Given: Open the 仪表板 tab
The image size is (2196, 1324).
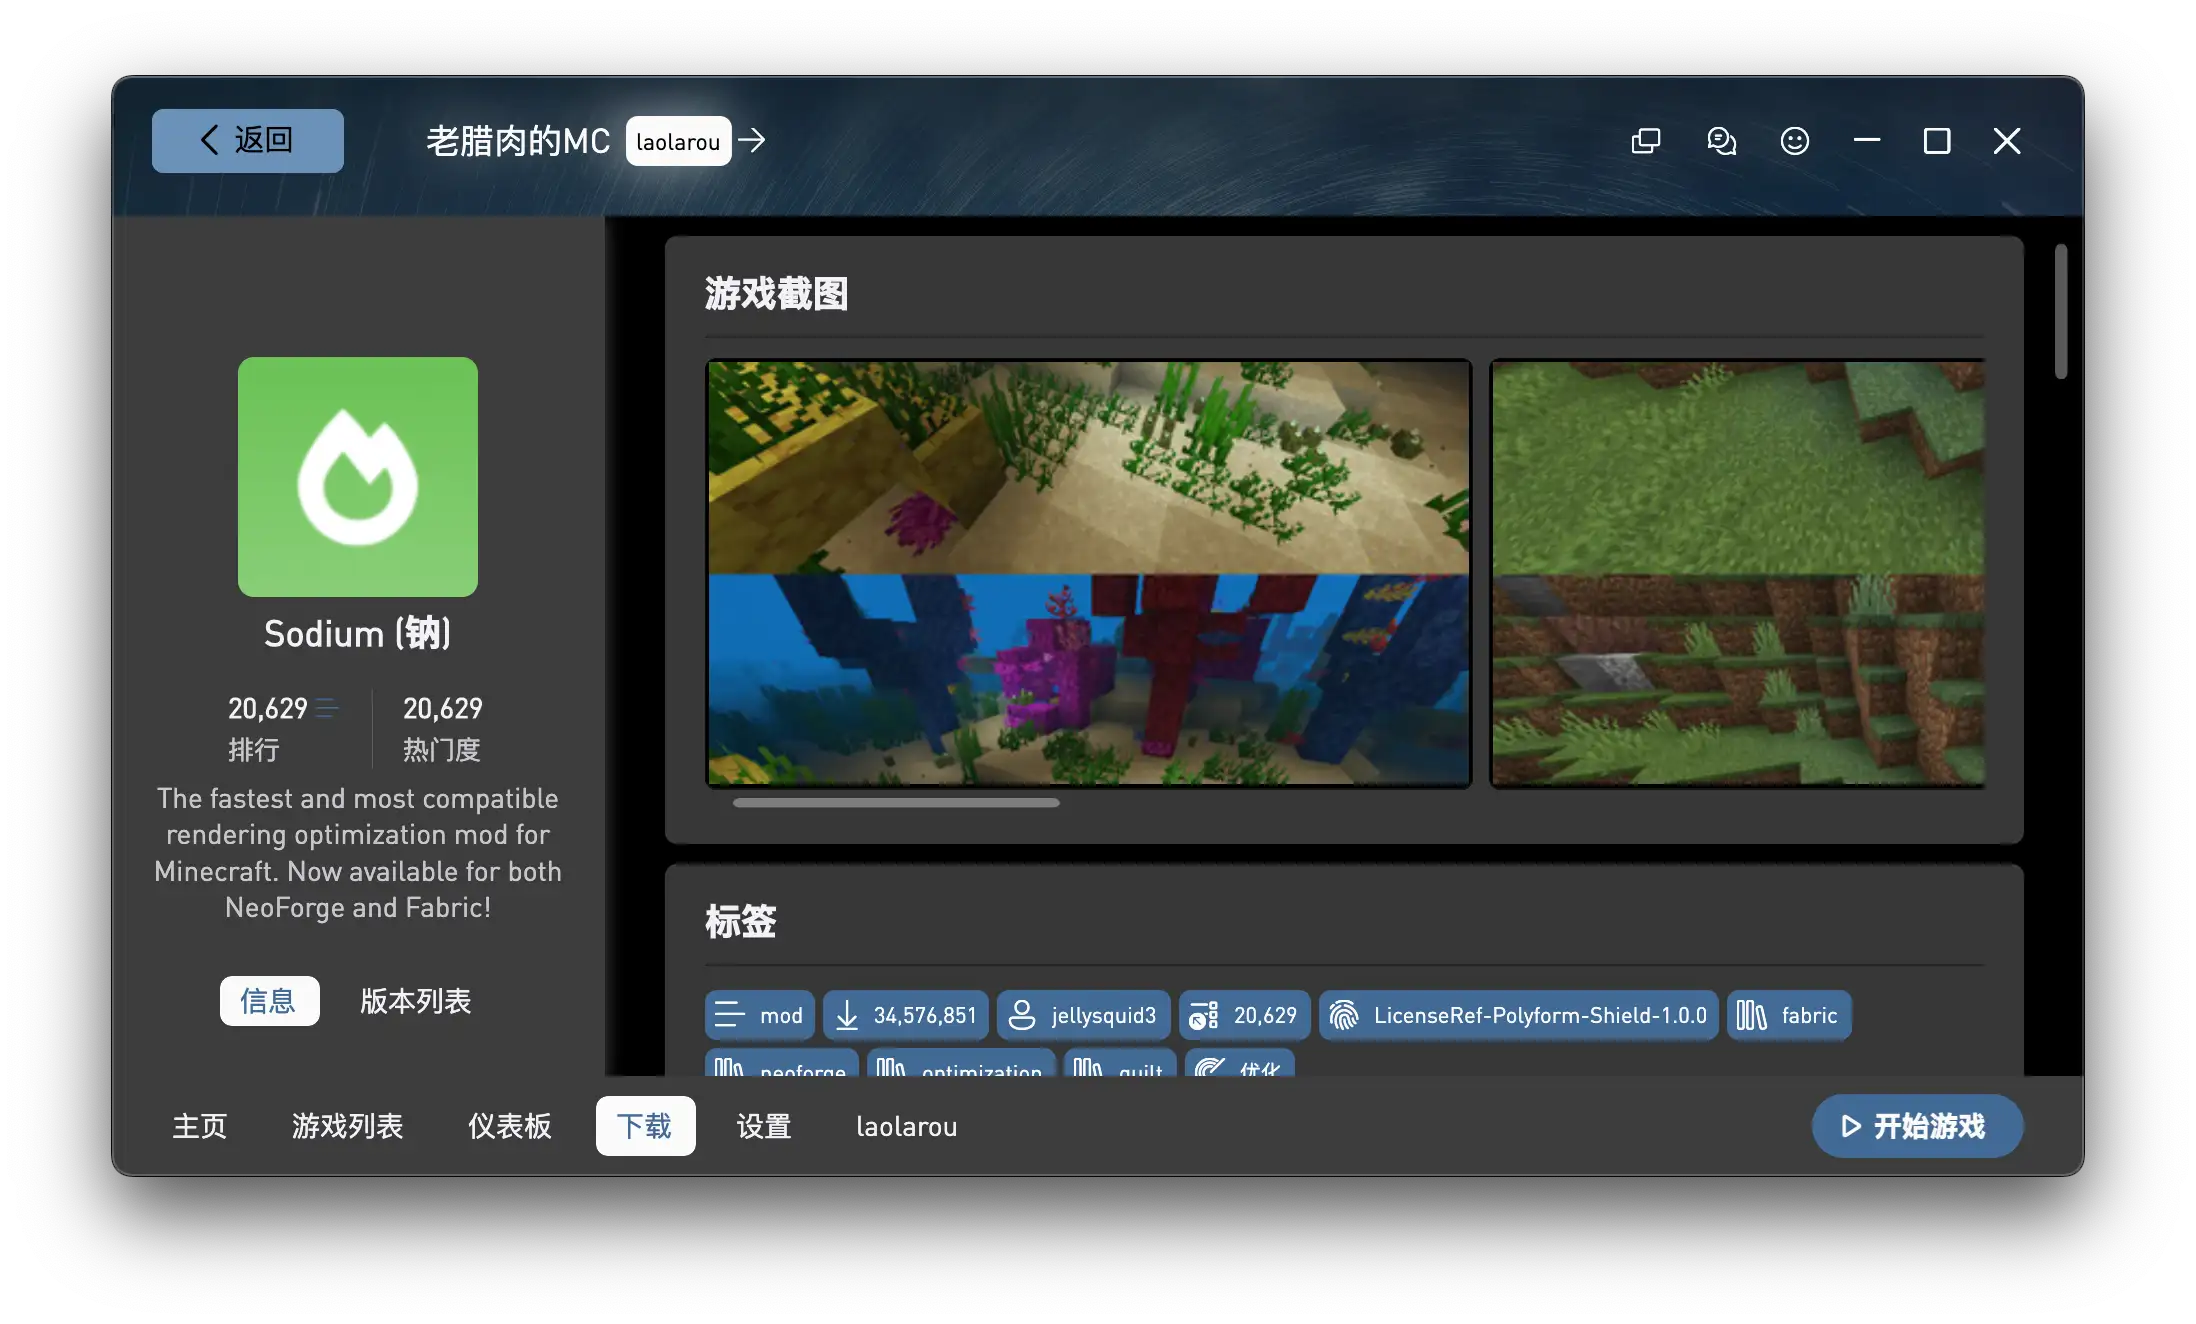Looking at the screenshot, I should click(x=510, y=1126).
